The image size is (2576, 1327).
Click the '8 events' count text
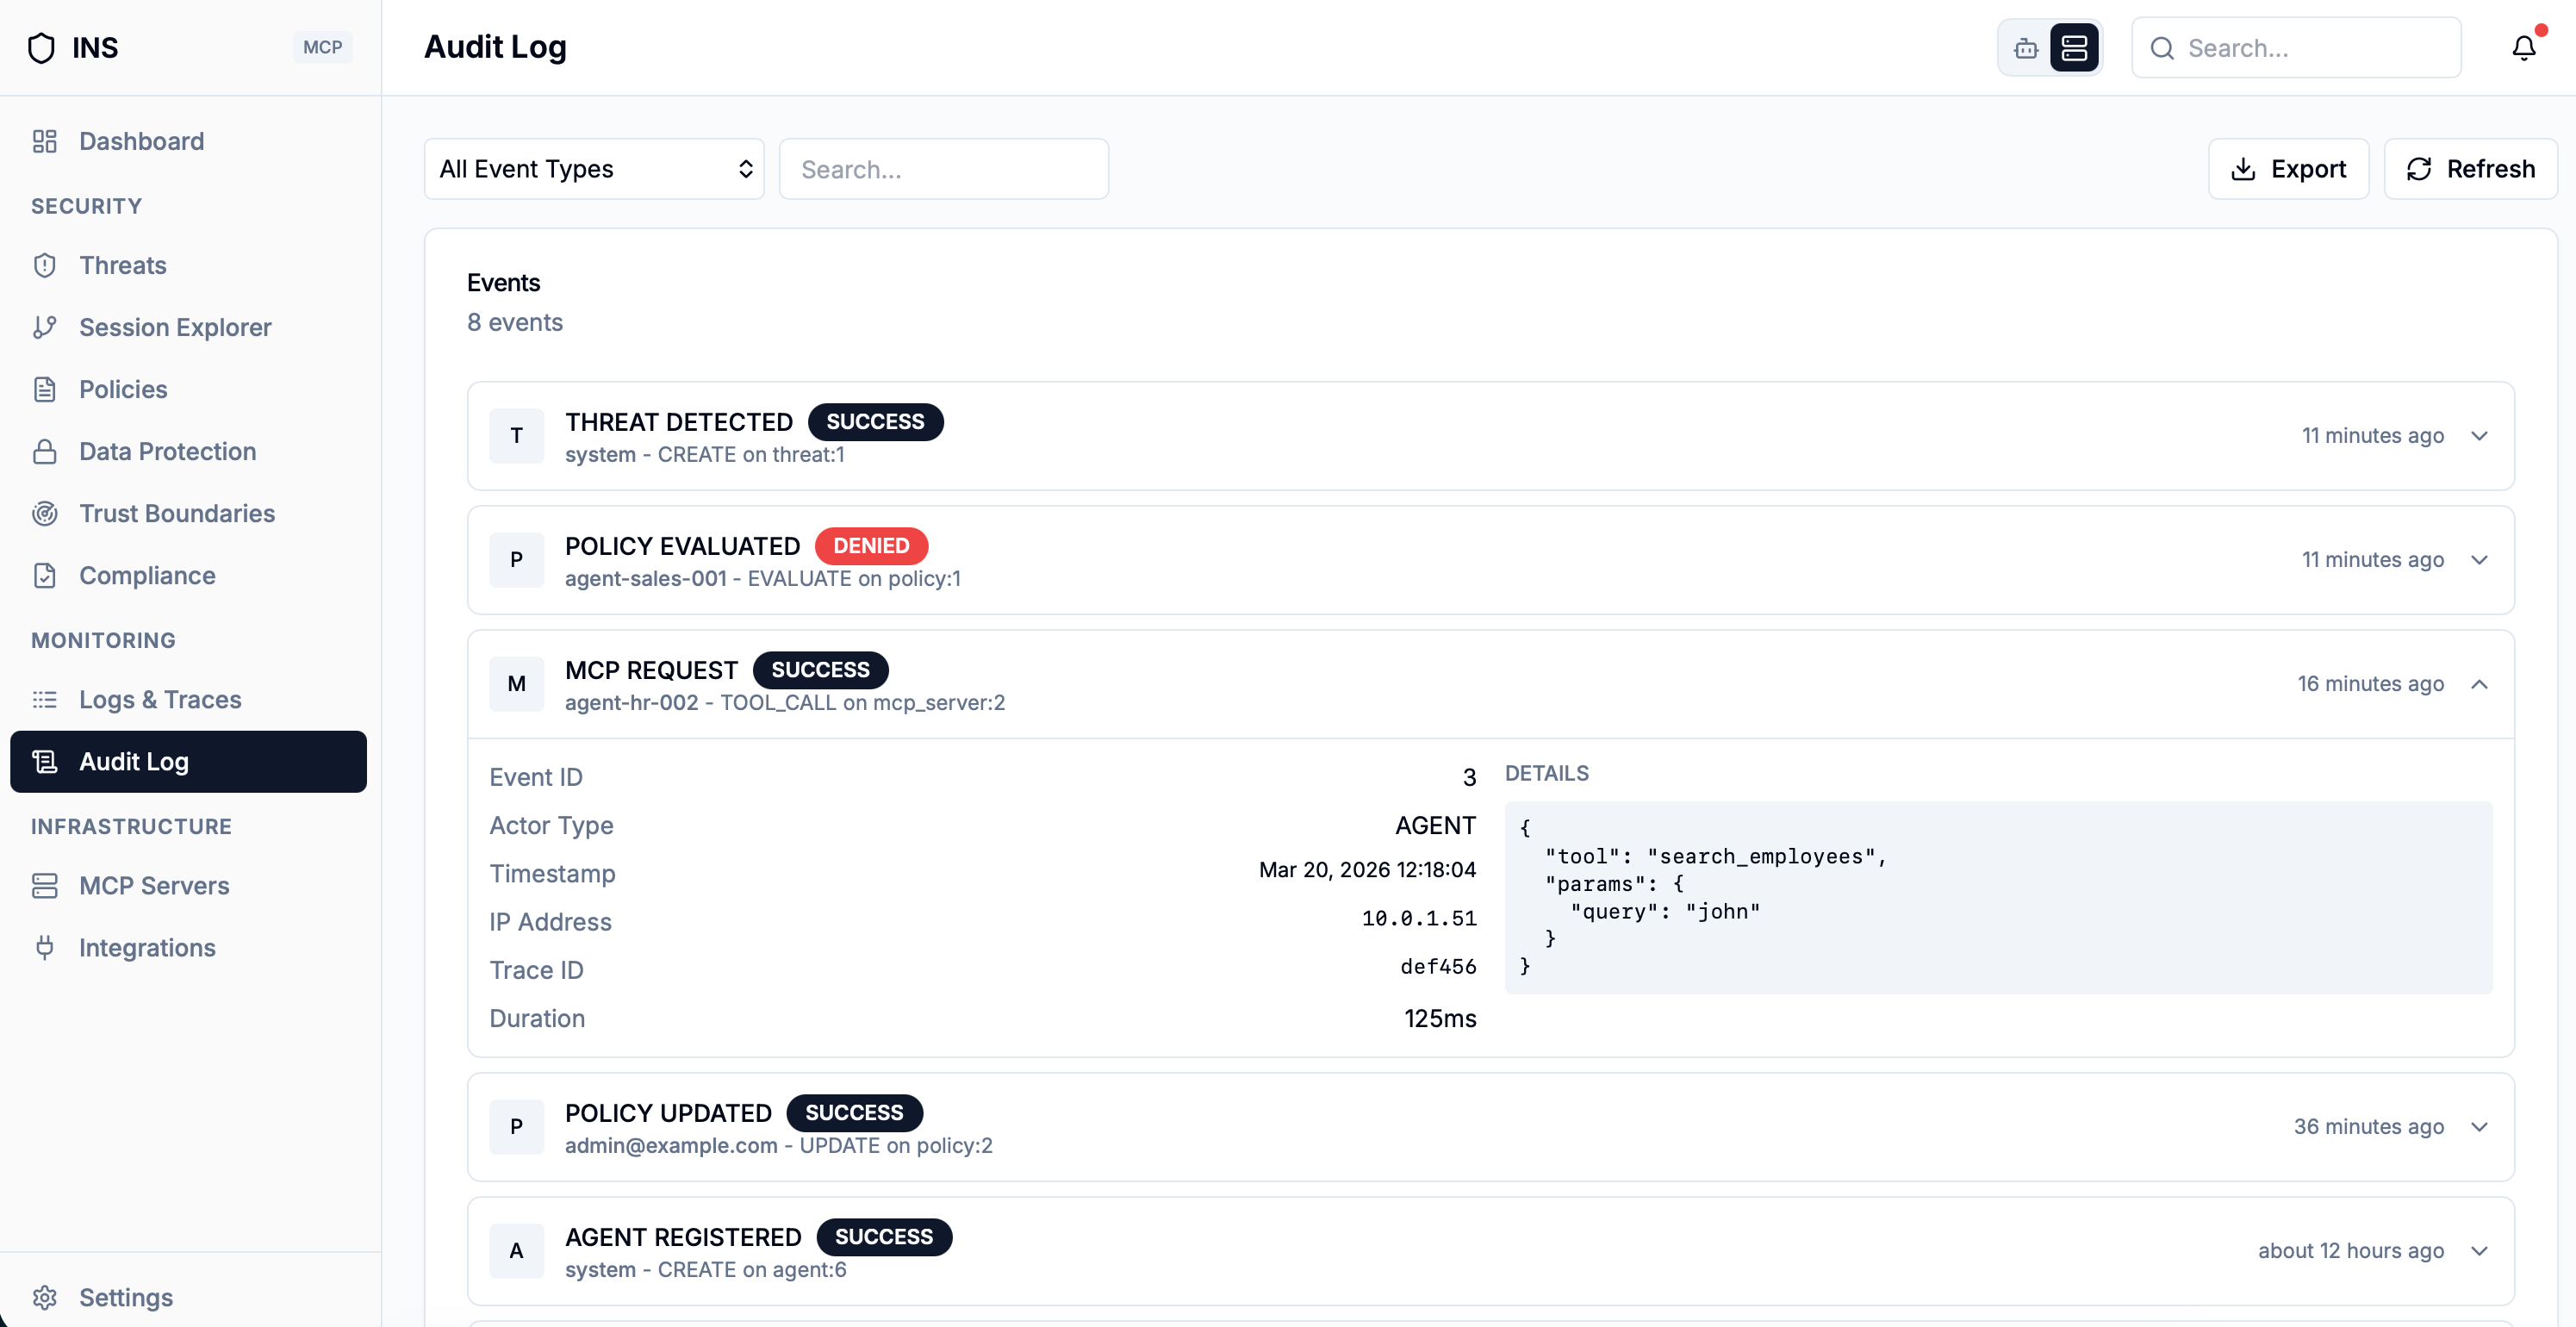[x=515, y=323]
